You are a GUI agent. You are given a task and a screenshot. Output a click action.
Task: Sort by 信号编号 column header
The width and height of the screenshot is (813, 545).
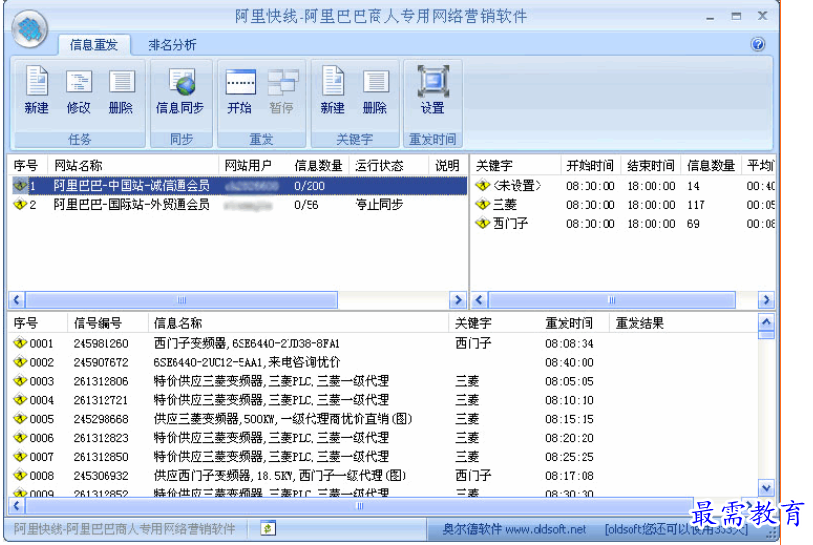tap(107, 323)
